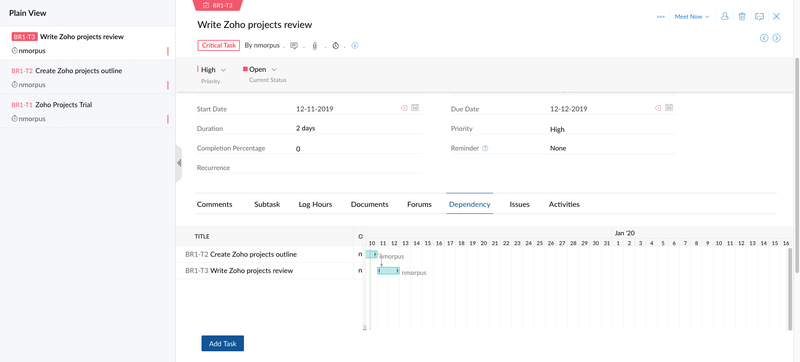Select BR1-T1 Zoho Projects Trial in list

(88, 111)
